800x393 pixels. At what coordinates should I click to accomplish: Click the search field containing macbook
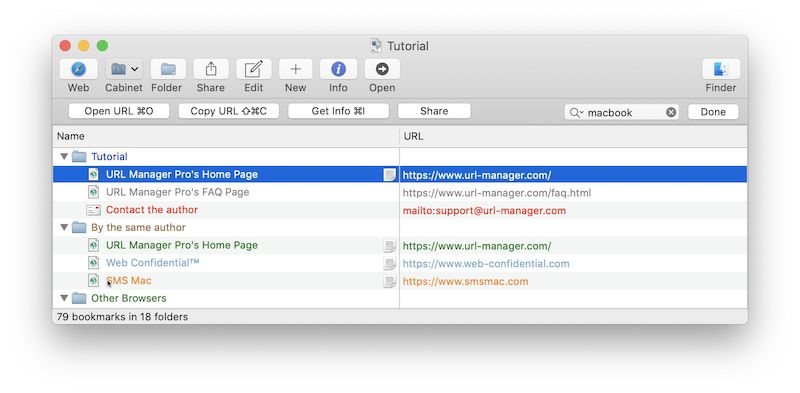tap(621, 112)
